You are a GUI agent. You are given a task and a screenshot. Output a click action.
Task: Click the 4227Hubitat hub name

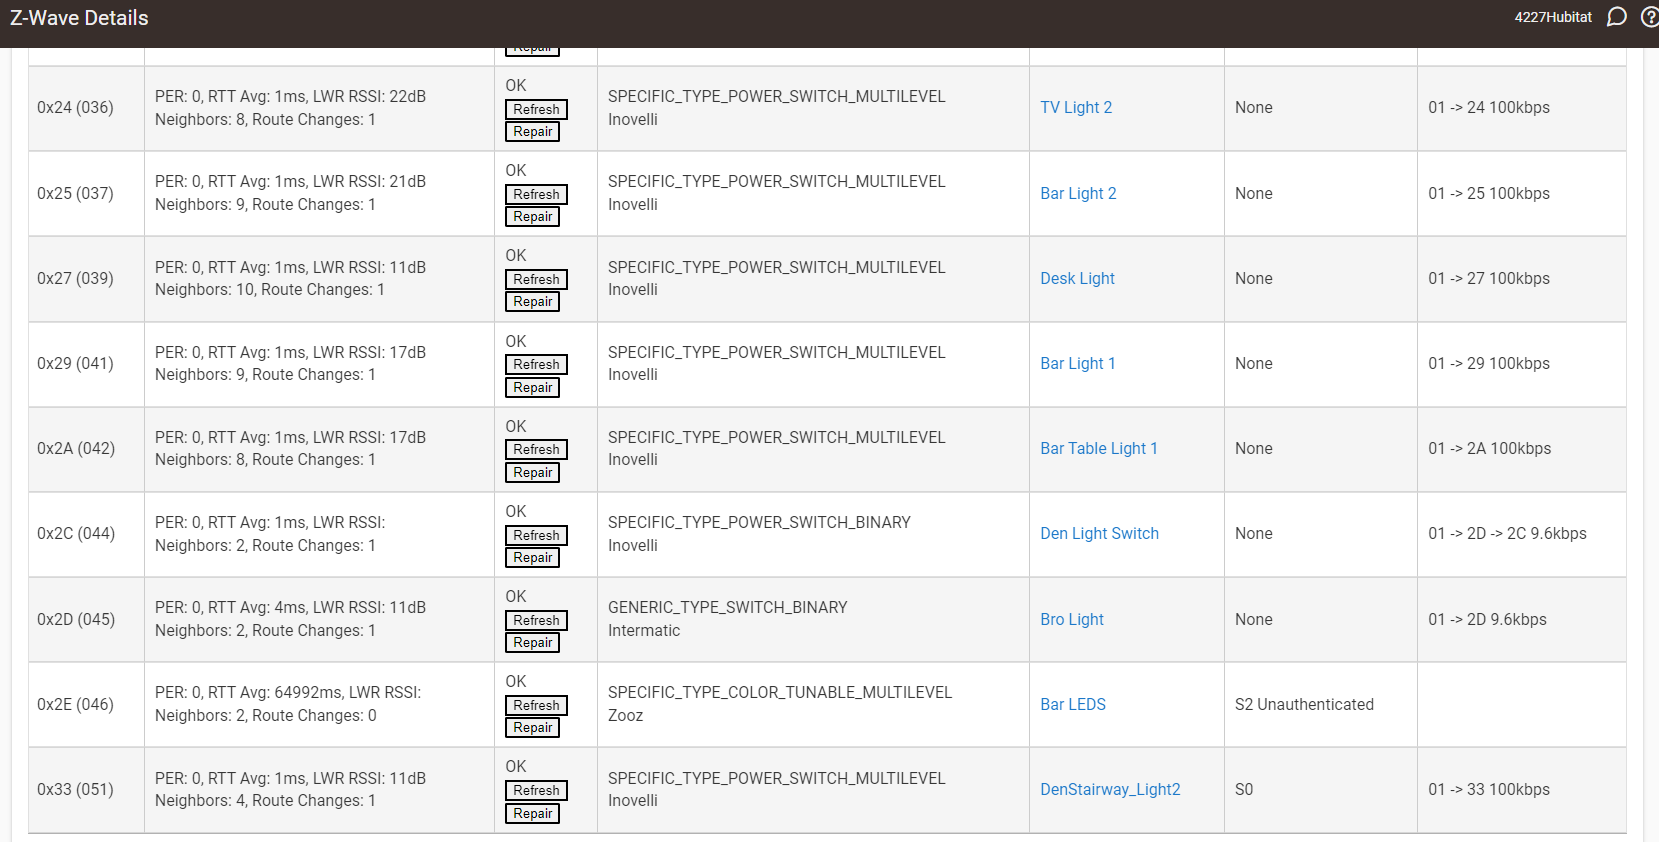pos(1553,17)
